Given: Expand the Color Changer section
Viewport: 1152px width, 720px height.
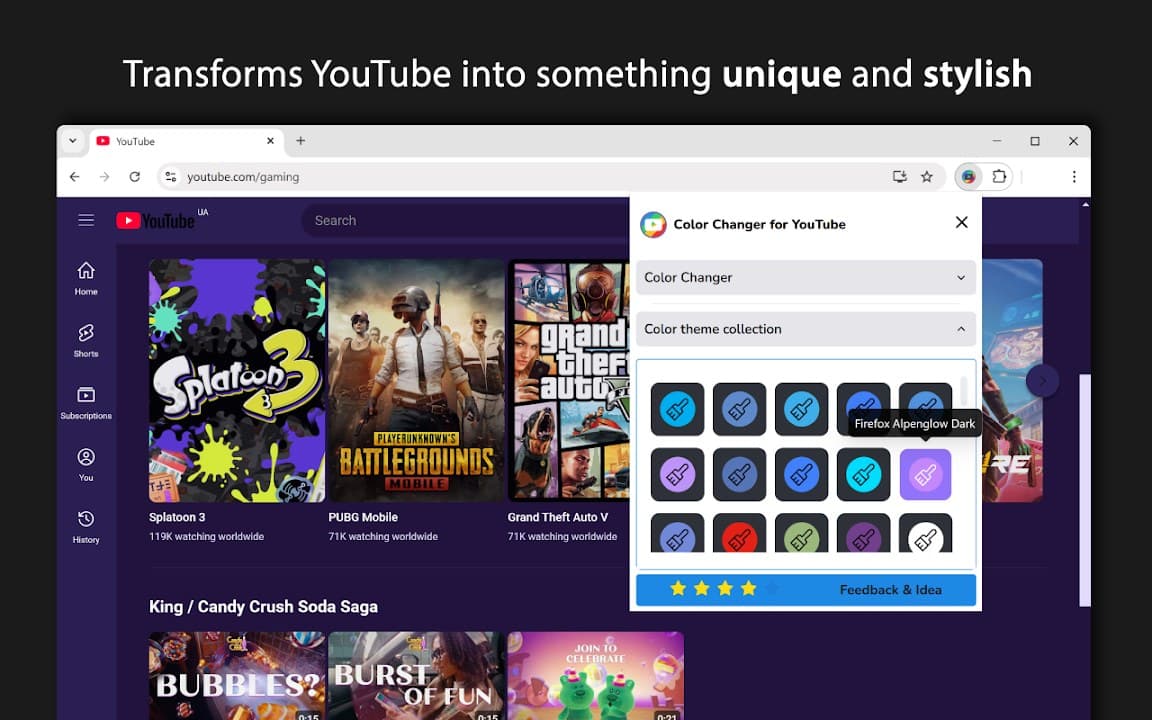Looking at the screenshot, I should (x=805, y=278).
